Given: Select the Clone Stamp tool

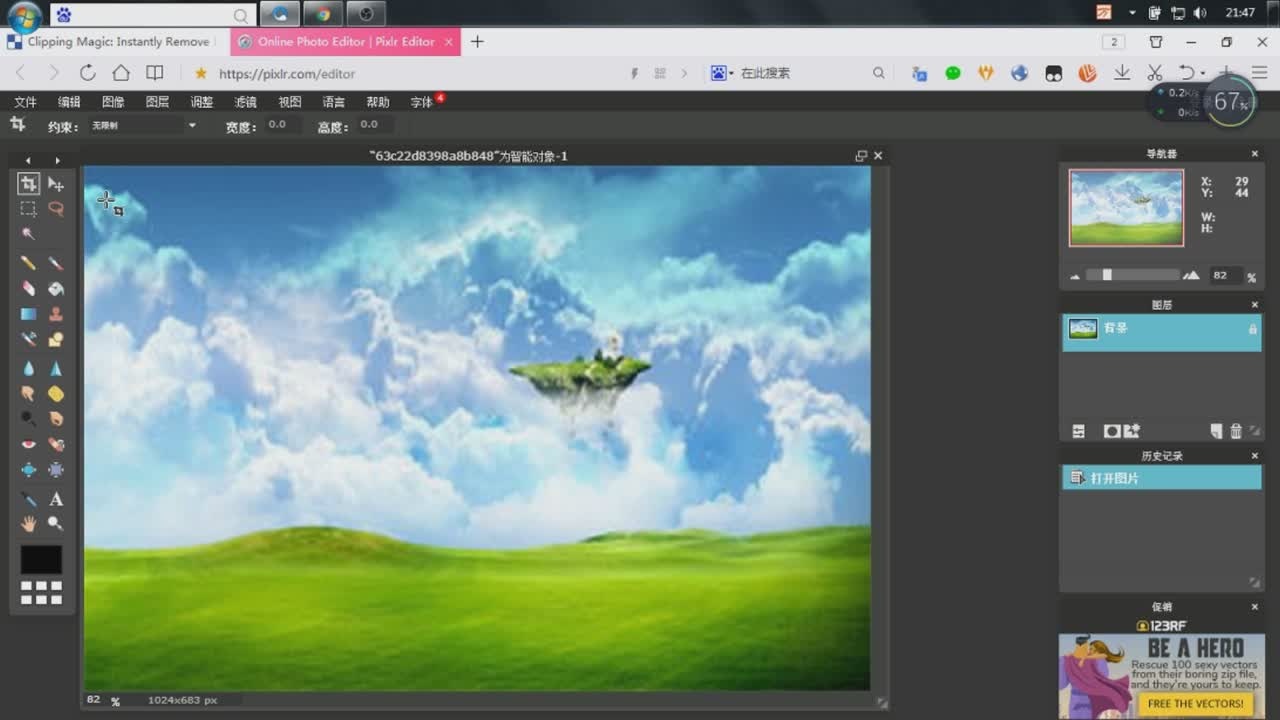Looking at the screenshot, I should (x=56, y=314).
